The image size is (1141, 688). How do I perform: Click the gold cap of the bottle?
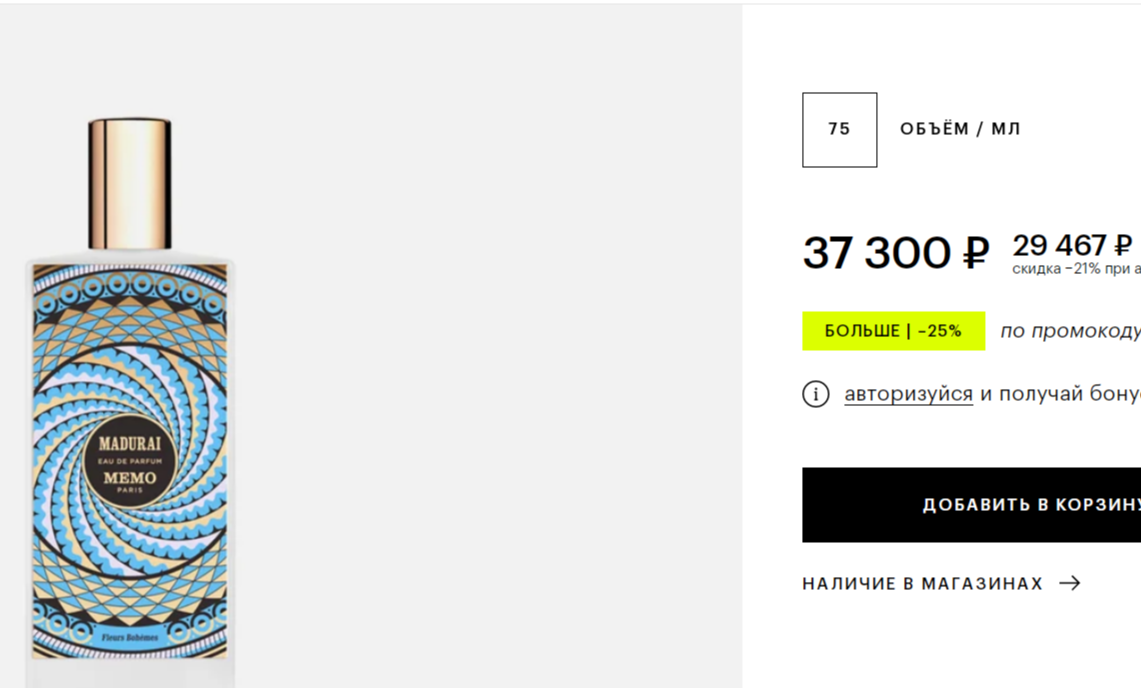(130, 183)
